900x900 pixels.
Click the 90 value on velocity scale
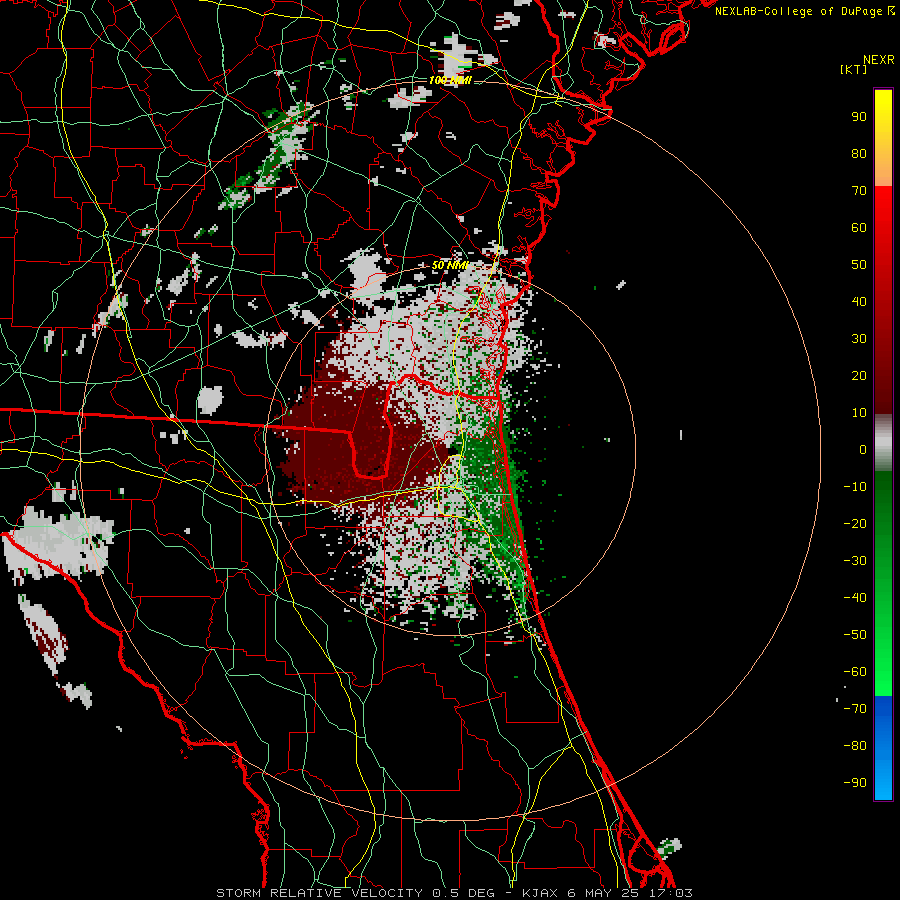pyautogui.click(x=859, y=117)
